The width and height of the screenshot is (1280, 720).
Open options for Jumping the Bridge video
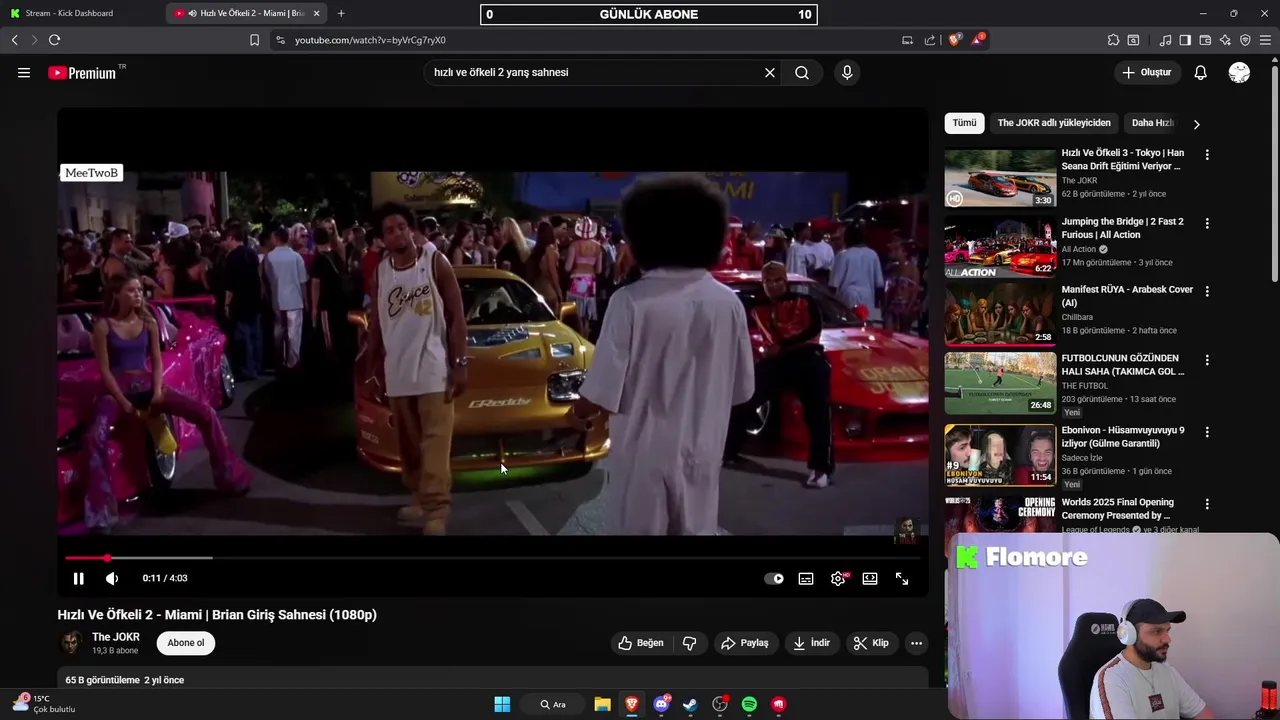1207,223
